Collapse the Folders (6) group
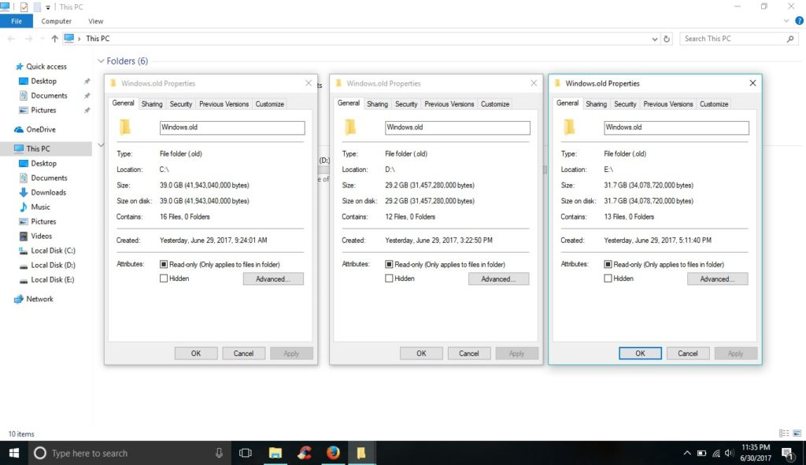 pyautogui.click(x=101, y=61)
